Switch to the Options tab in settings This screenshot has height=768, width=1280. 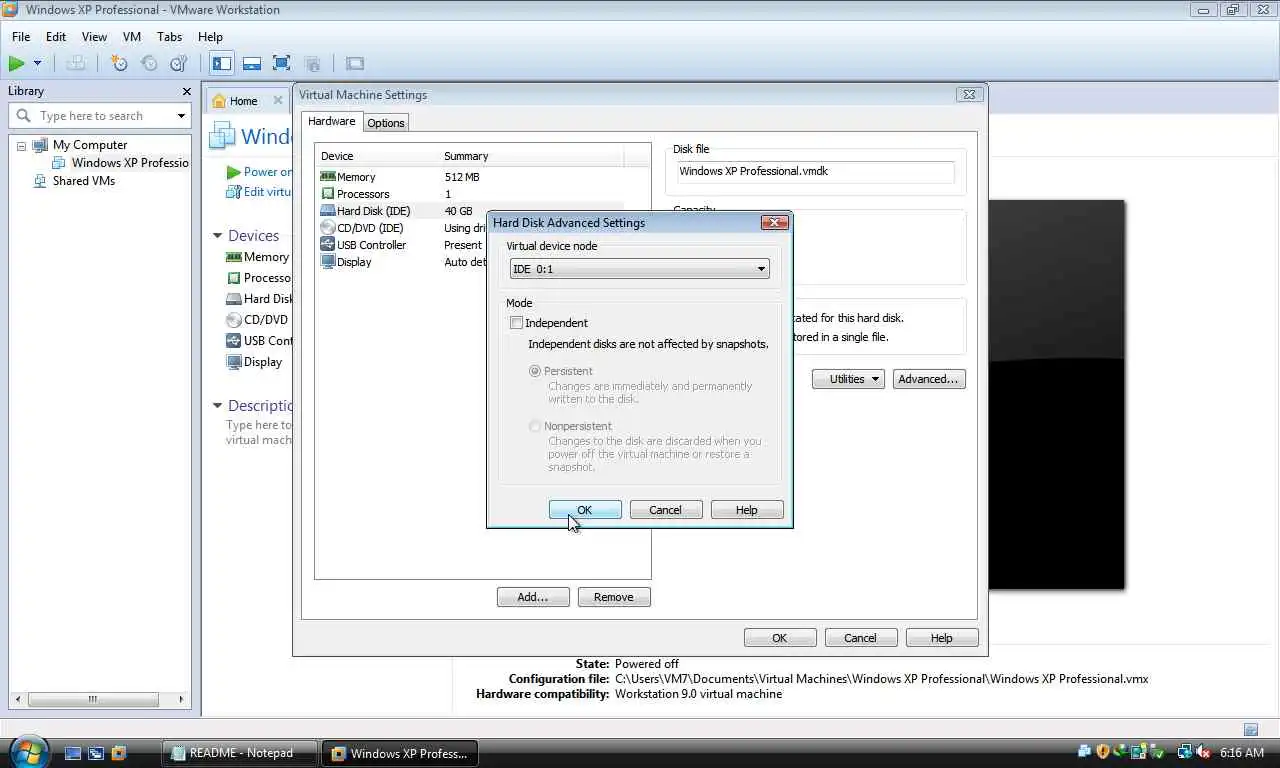(x=385, y=123)
